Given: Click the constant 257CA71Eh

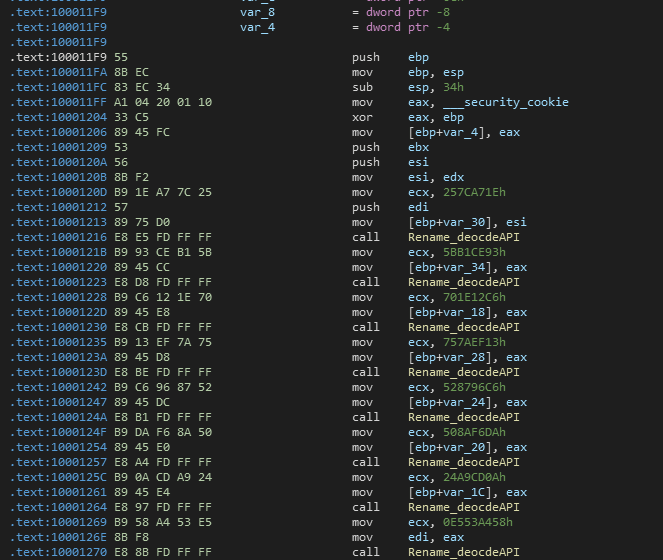Looking at the screenshot, I should point(474,192).
